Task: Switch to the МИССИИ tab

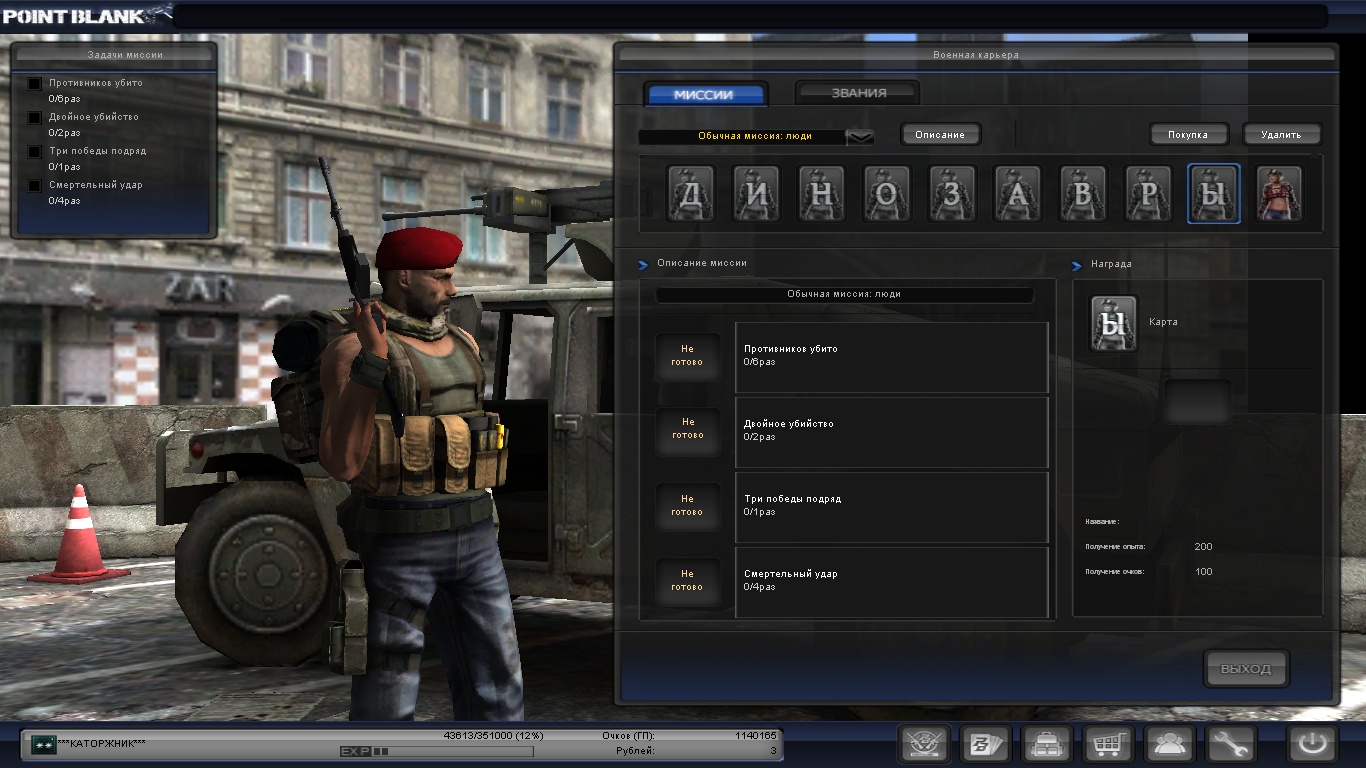Action: 704,94
